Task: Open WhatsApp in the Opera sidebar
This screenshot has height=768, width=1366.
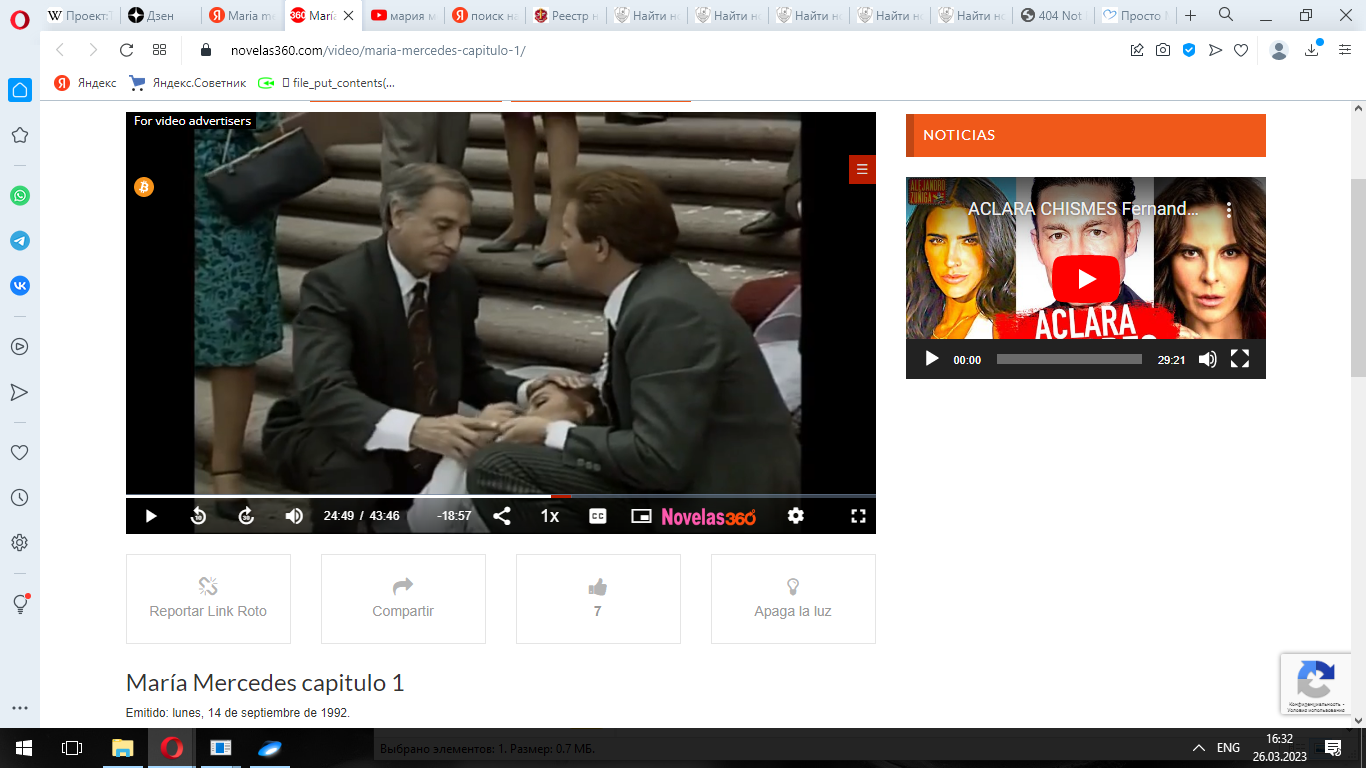Action: (x=20, y=195)
